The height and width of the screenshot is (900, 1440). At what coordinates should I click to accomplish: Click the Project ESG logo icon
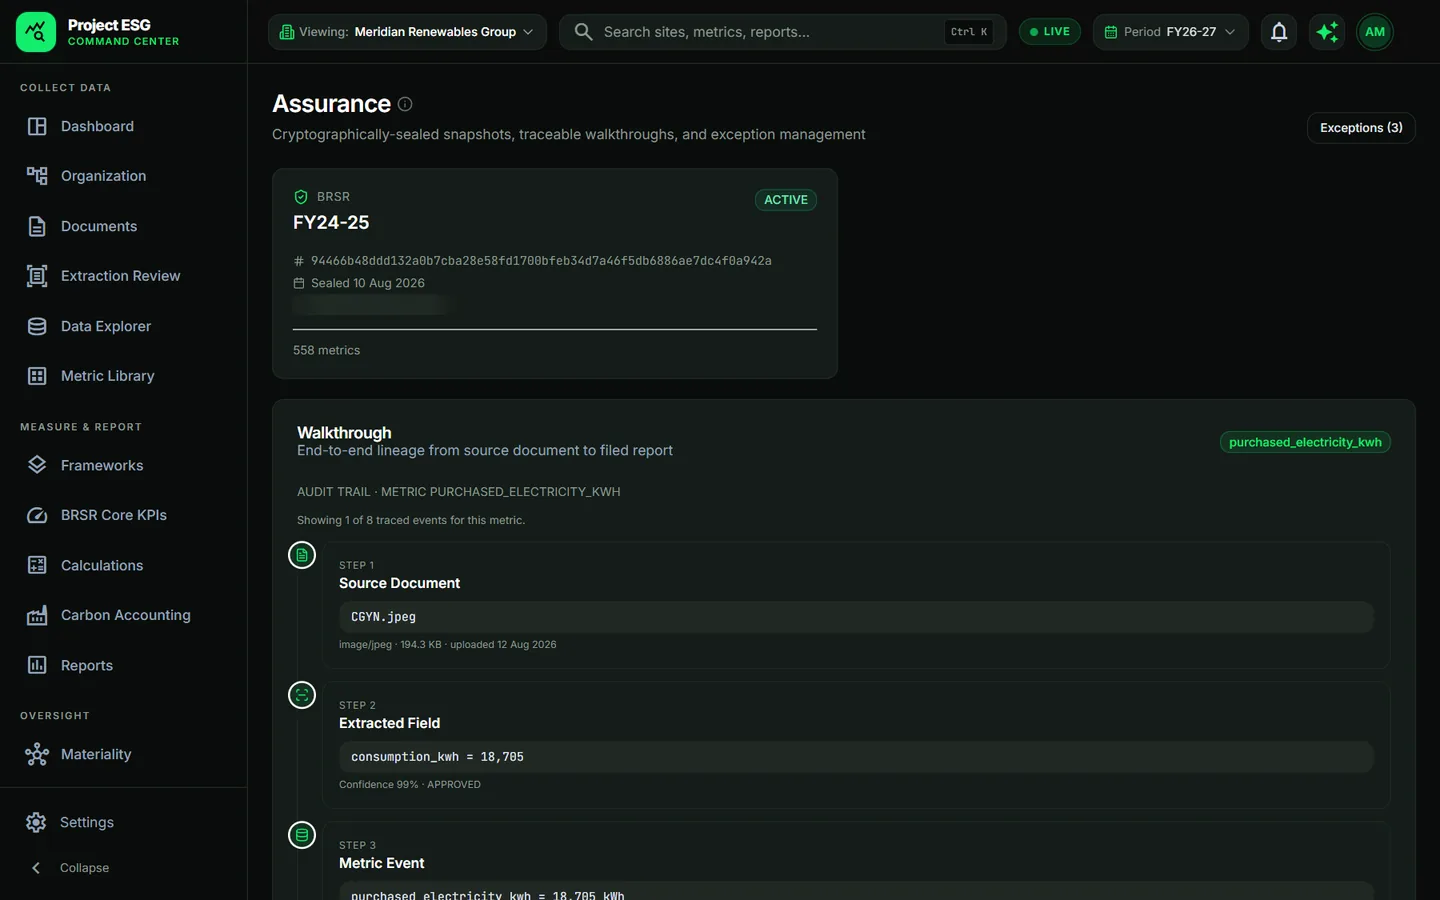(x=36, y=32)
